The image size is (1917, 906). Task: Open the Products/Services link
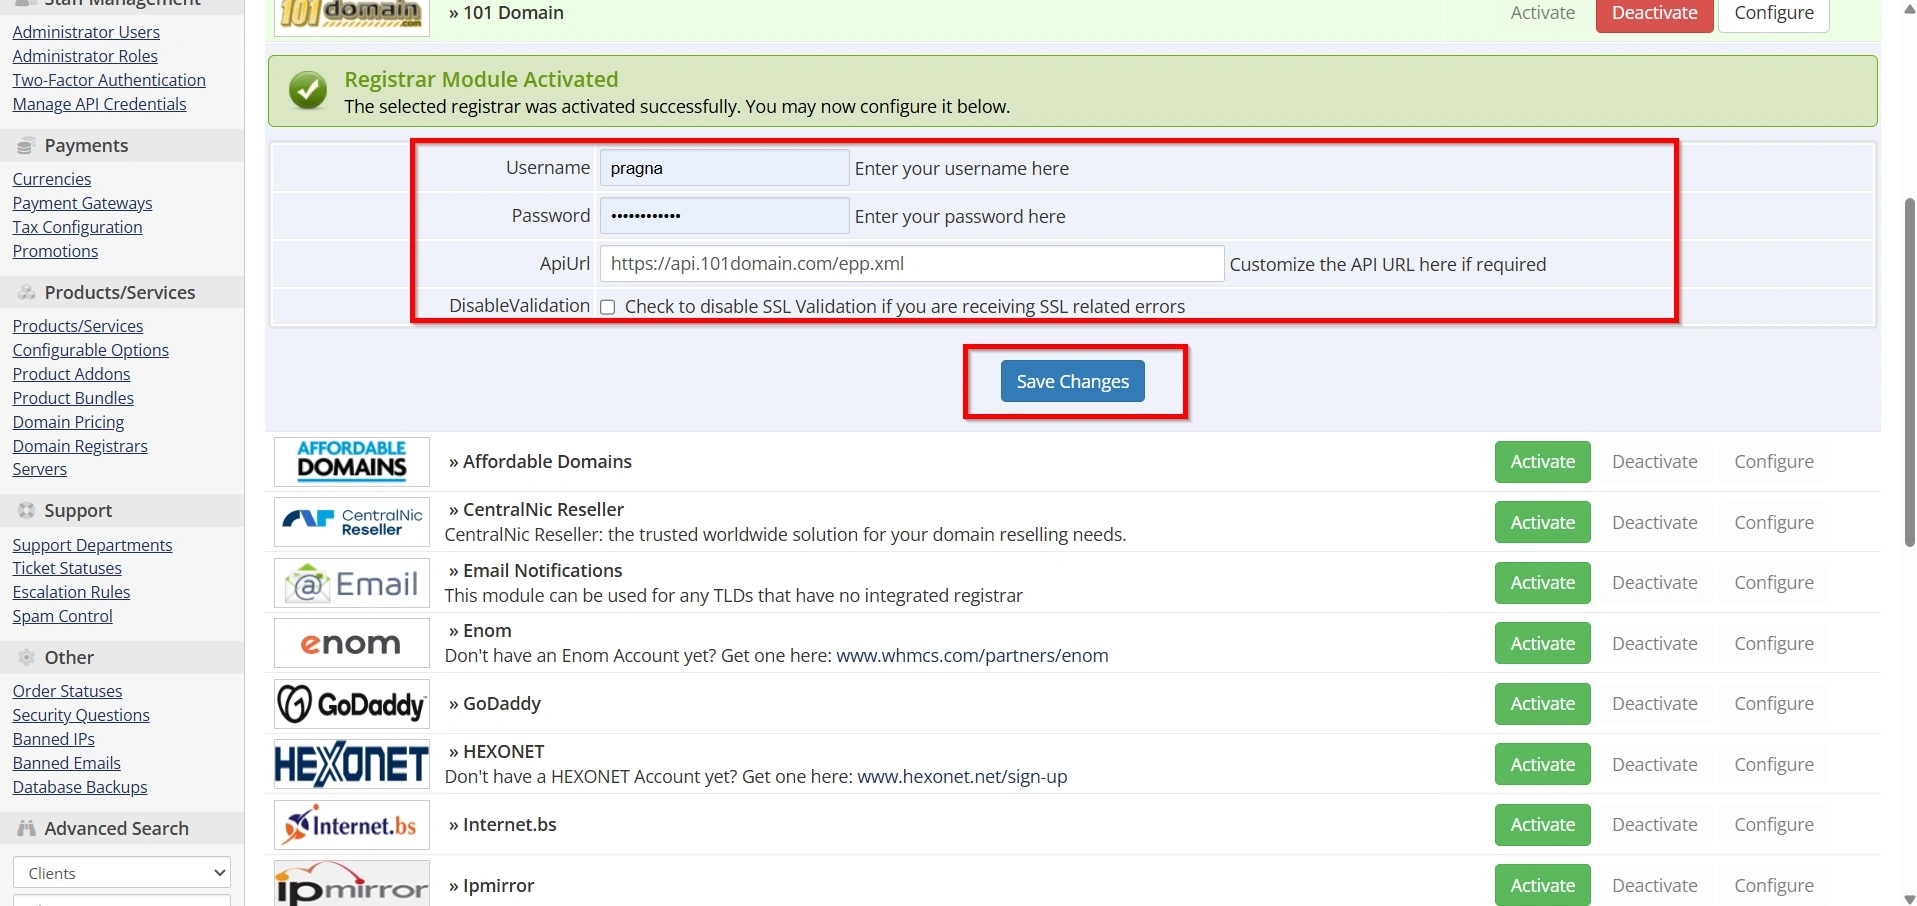[x=78, y=326]
